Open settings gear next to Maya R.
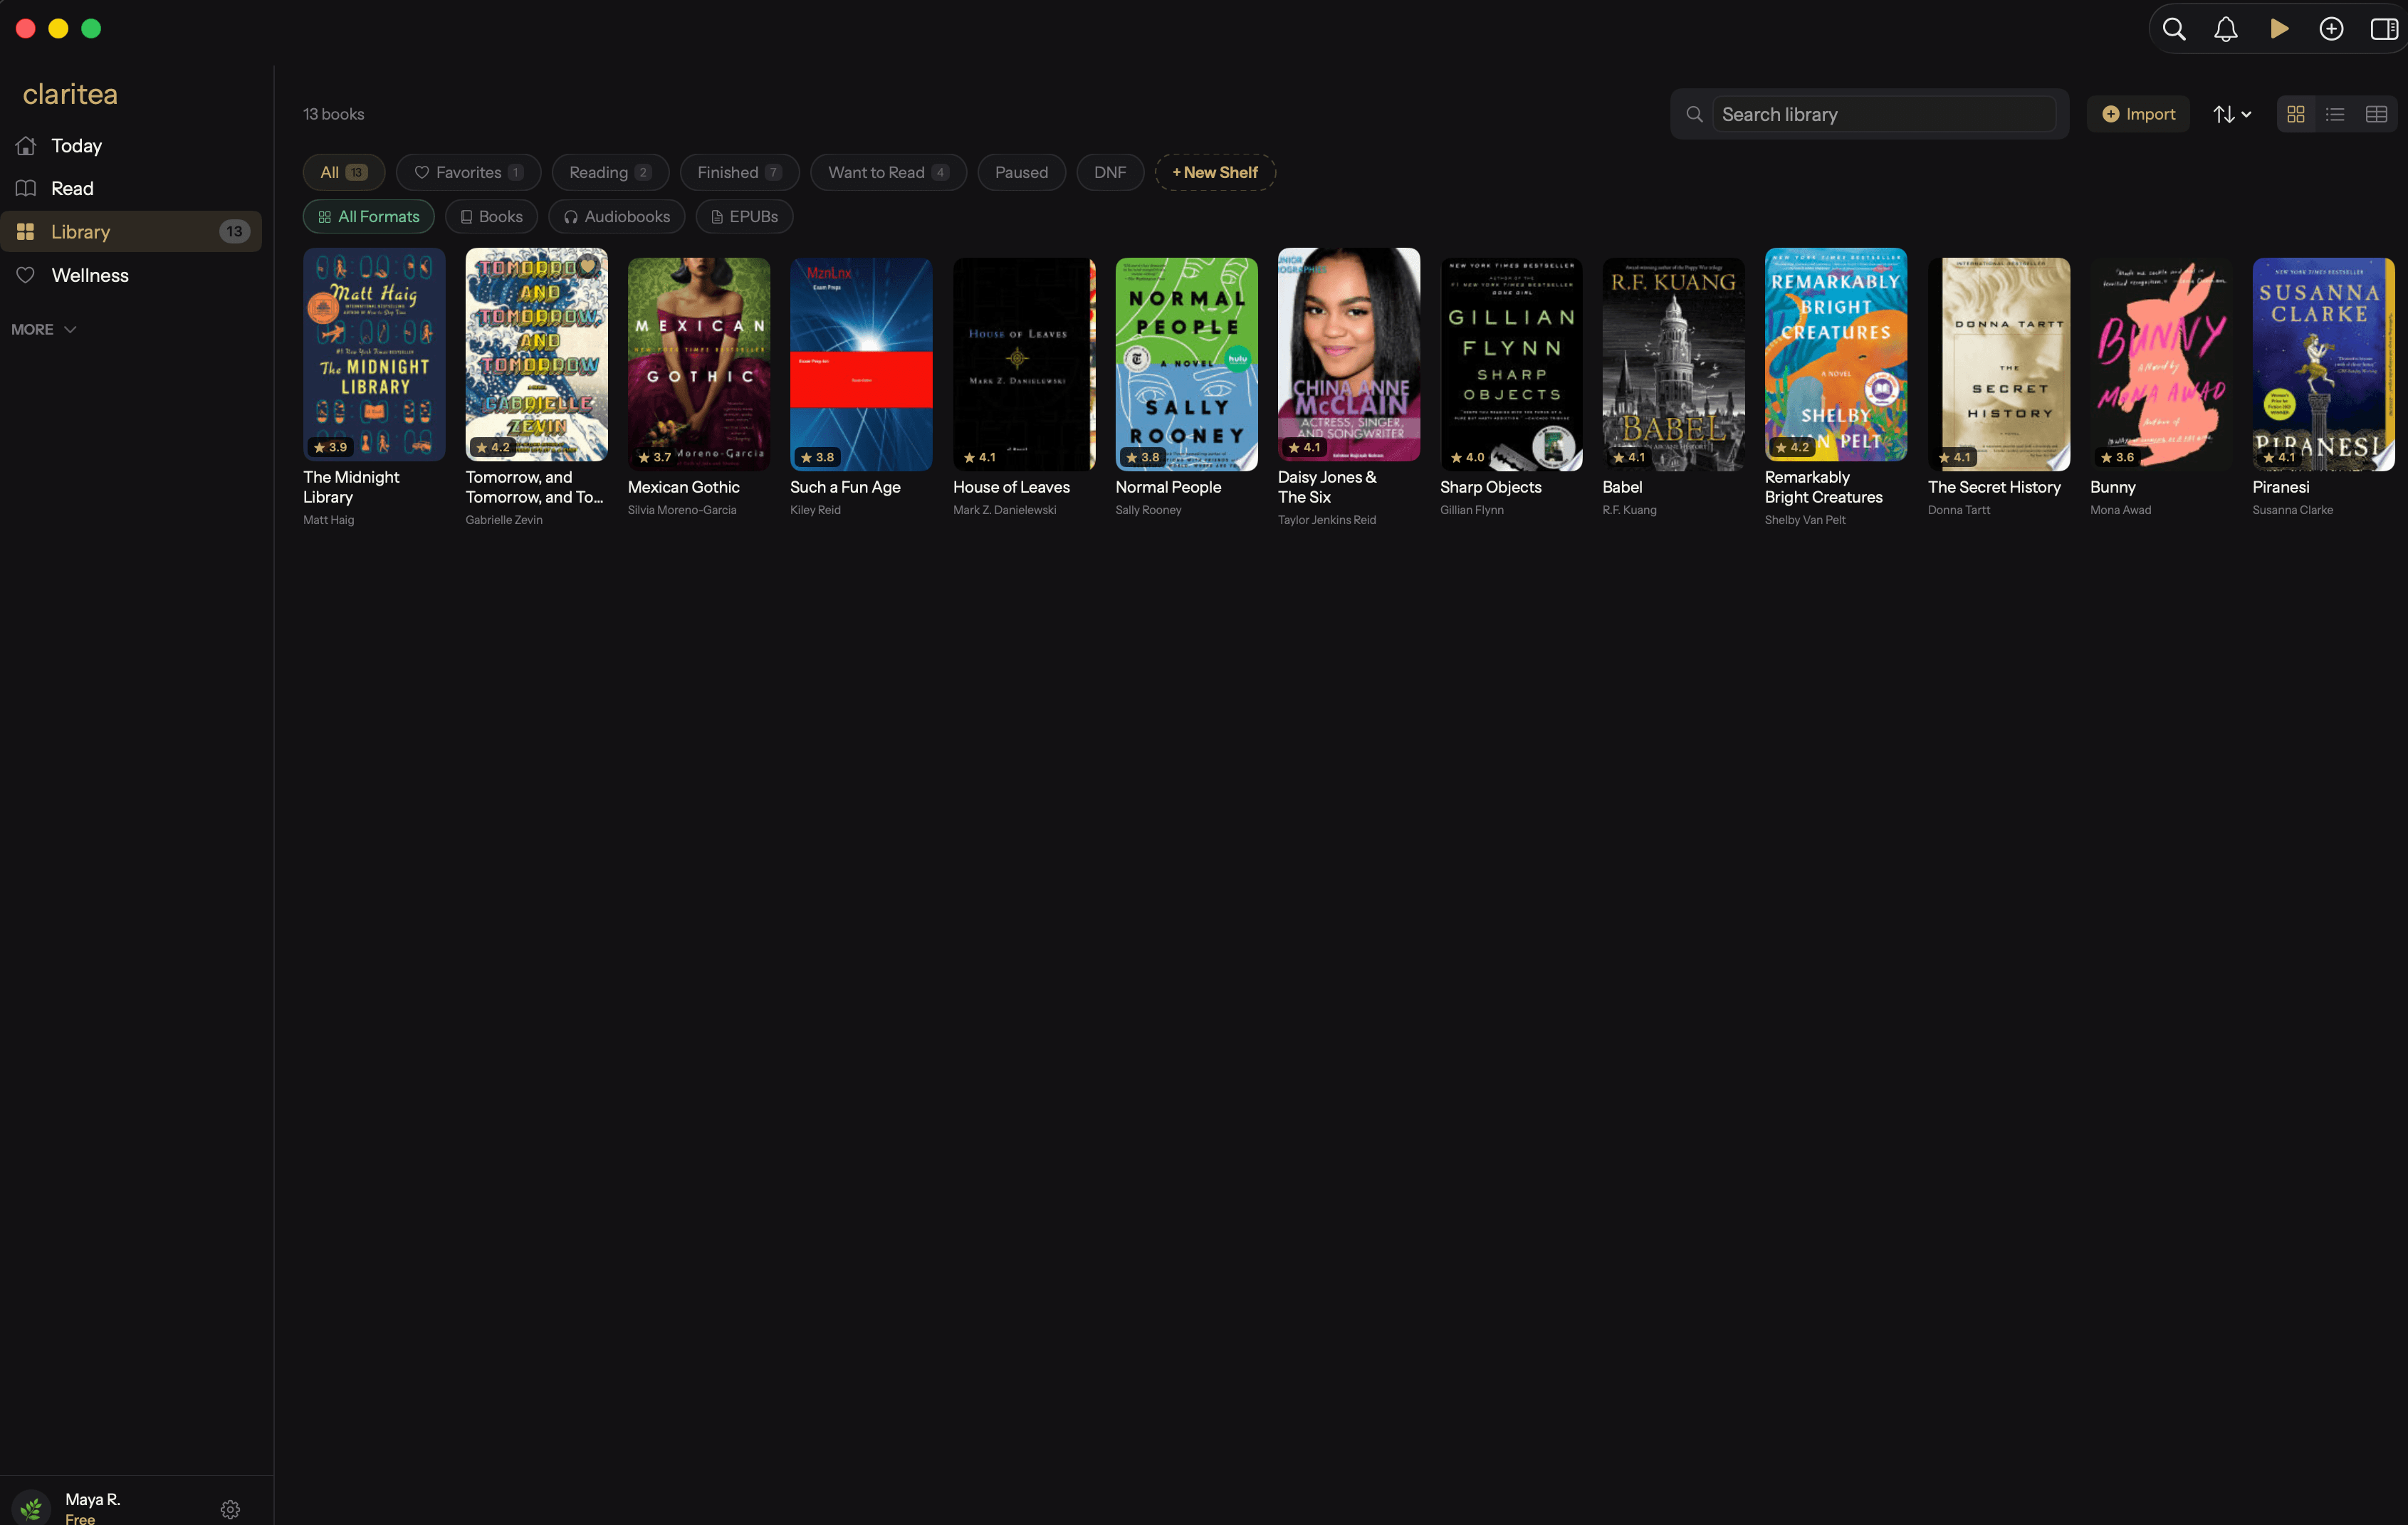 point(230,1509)
